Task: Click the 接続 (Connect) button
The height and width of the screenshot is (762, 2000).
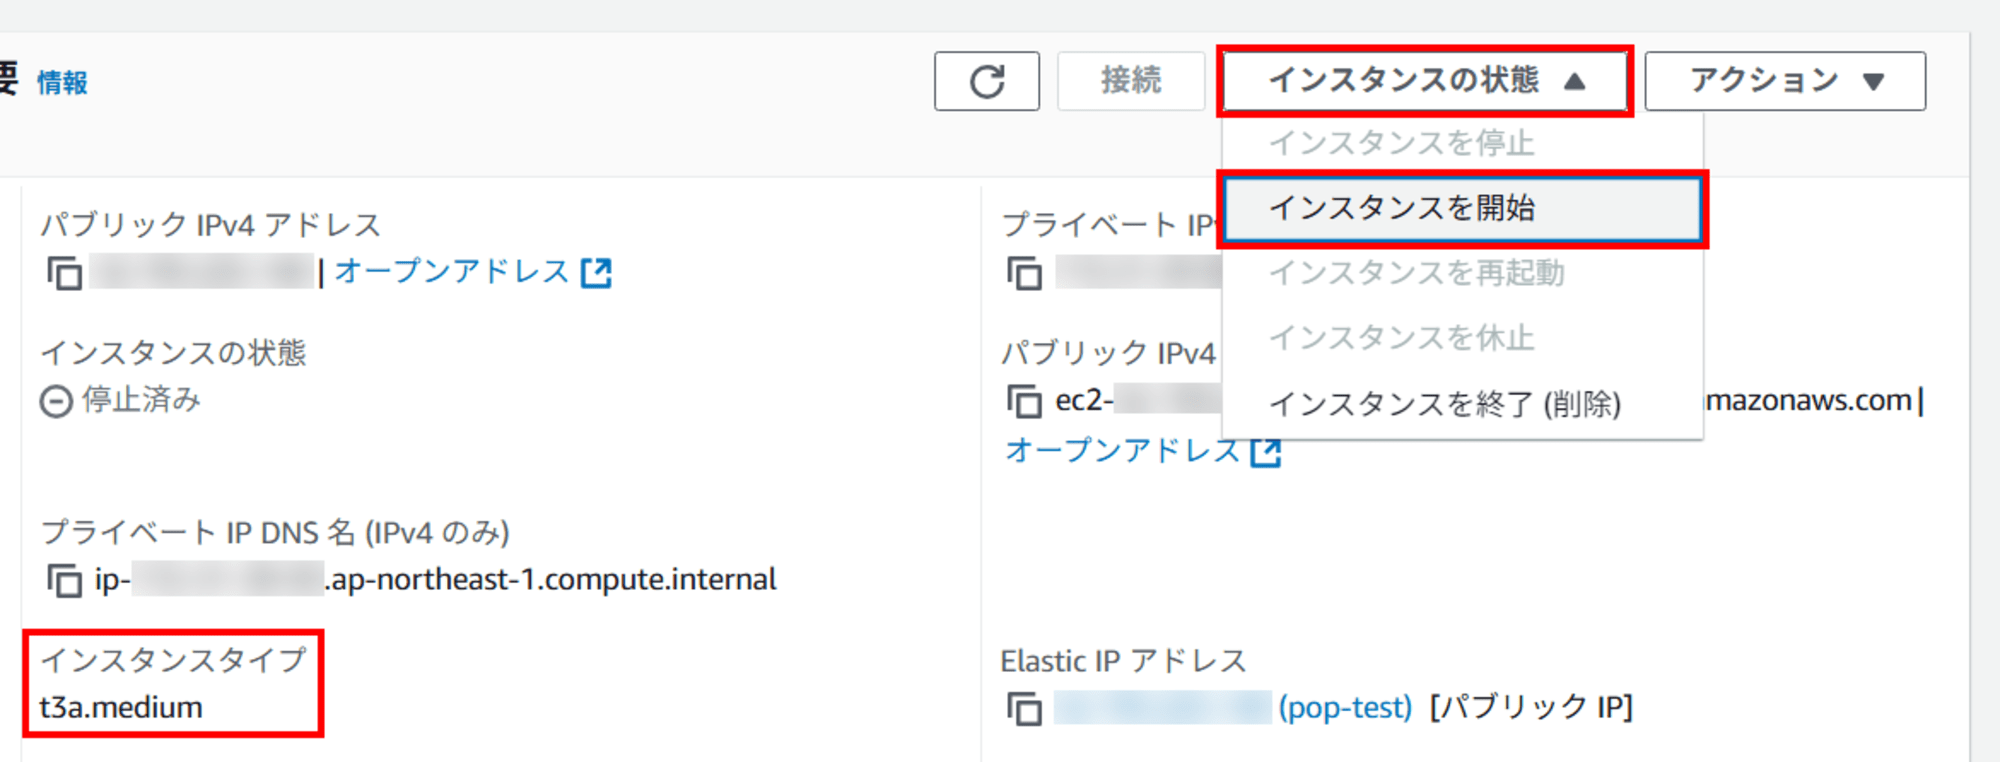Action: 1131,81
